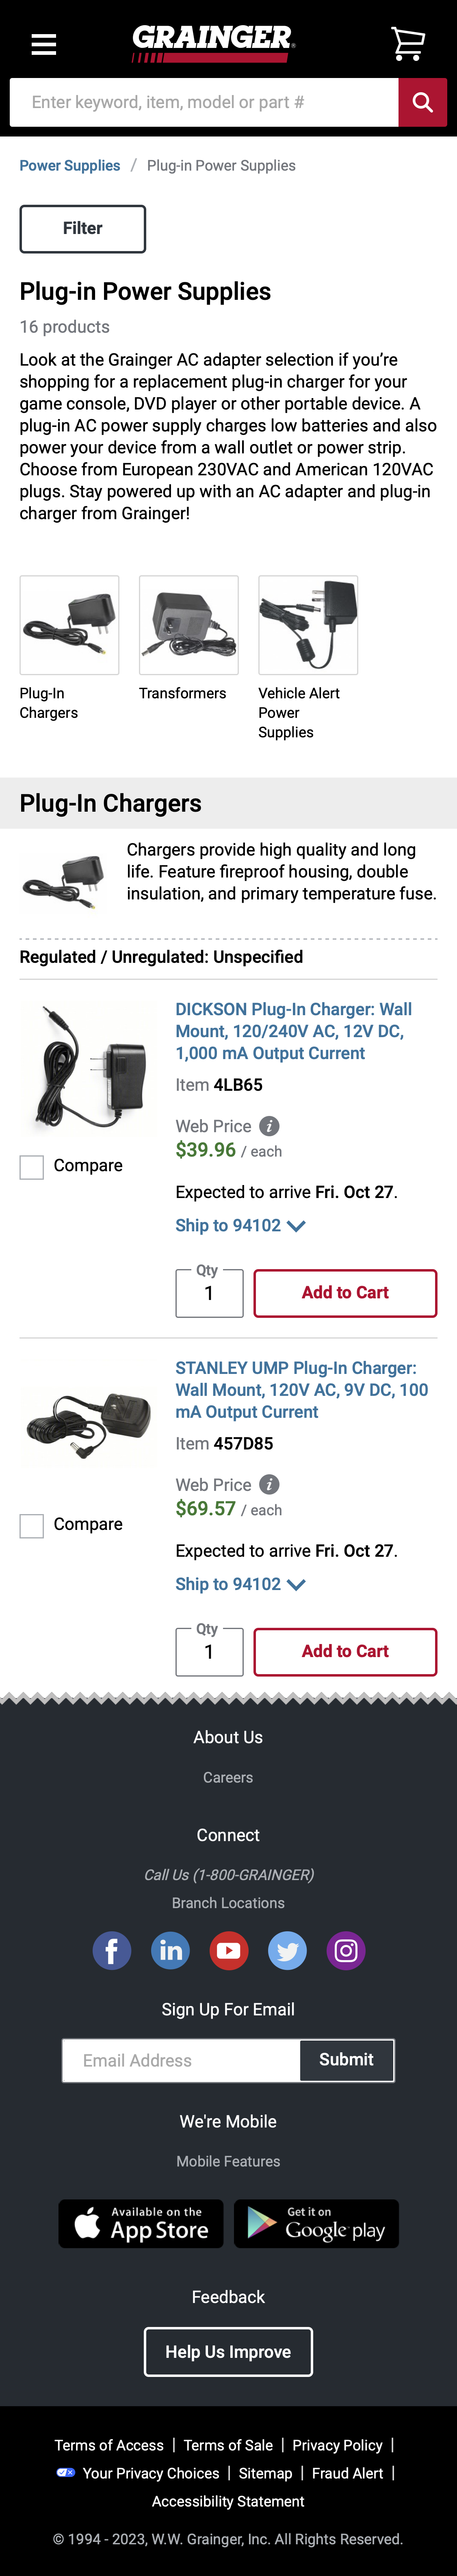Expand Ship to 94102 for DICKSON charger
Screen dimensions: 457x2576
[240, 1226]
